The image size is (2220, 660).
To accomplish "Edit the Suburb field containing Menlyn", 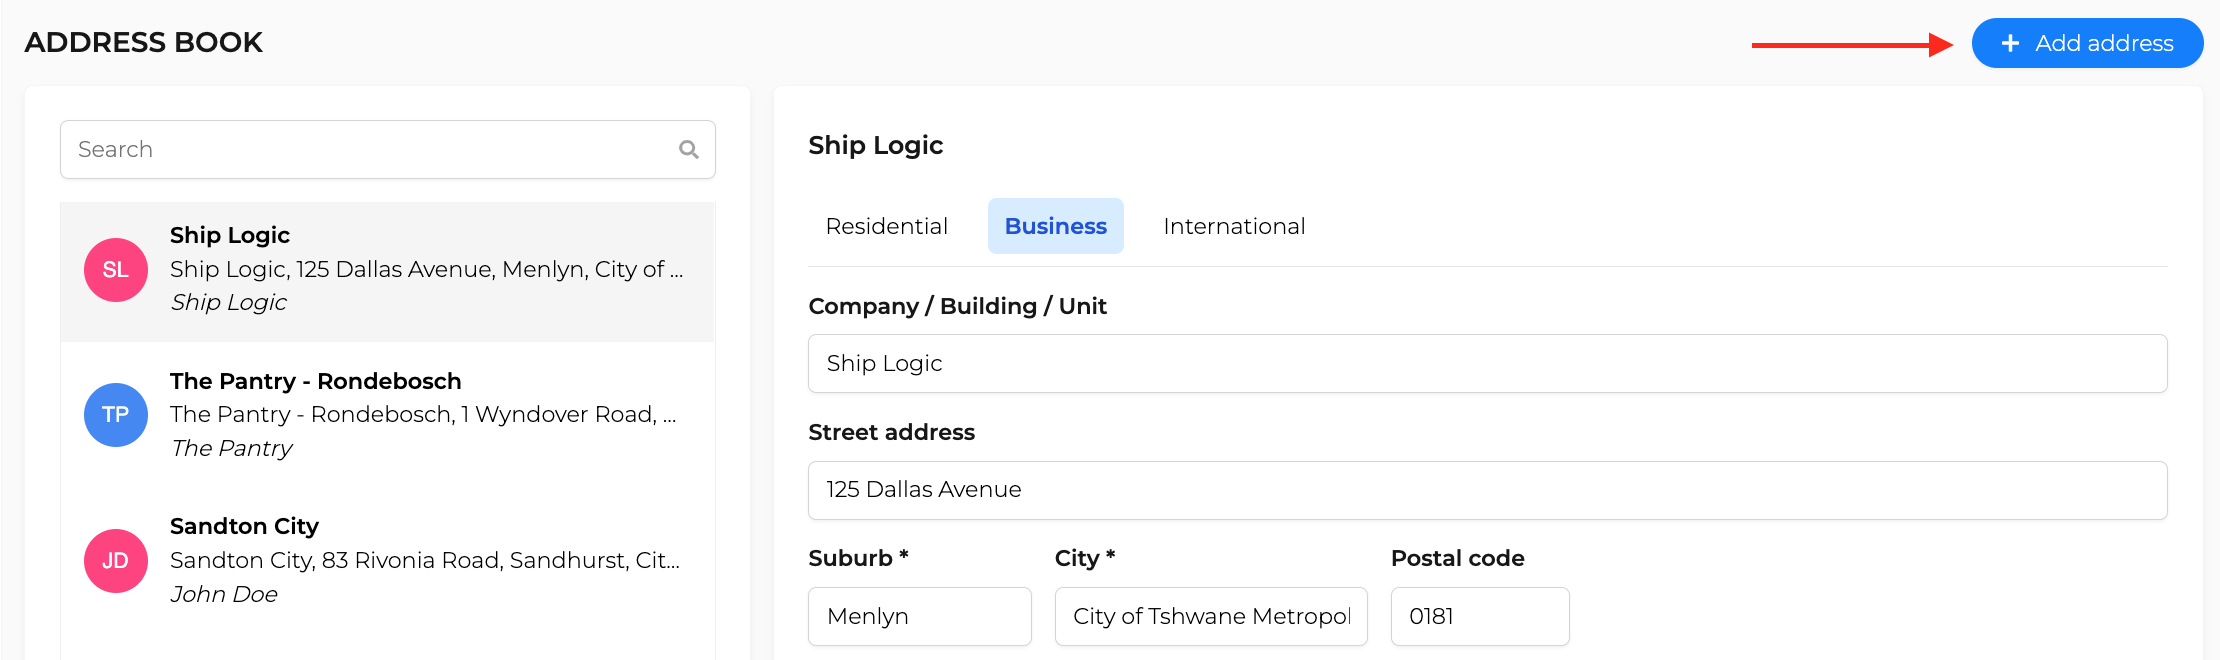I will coord(920,616).
